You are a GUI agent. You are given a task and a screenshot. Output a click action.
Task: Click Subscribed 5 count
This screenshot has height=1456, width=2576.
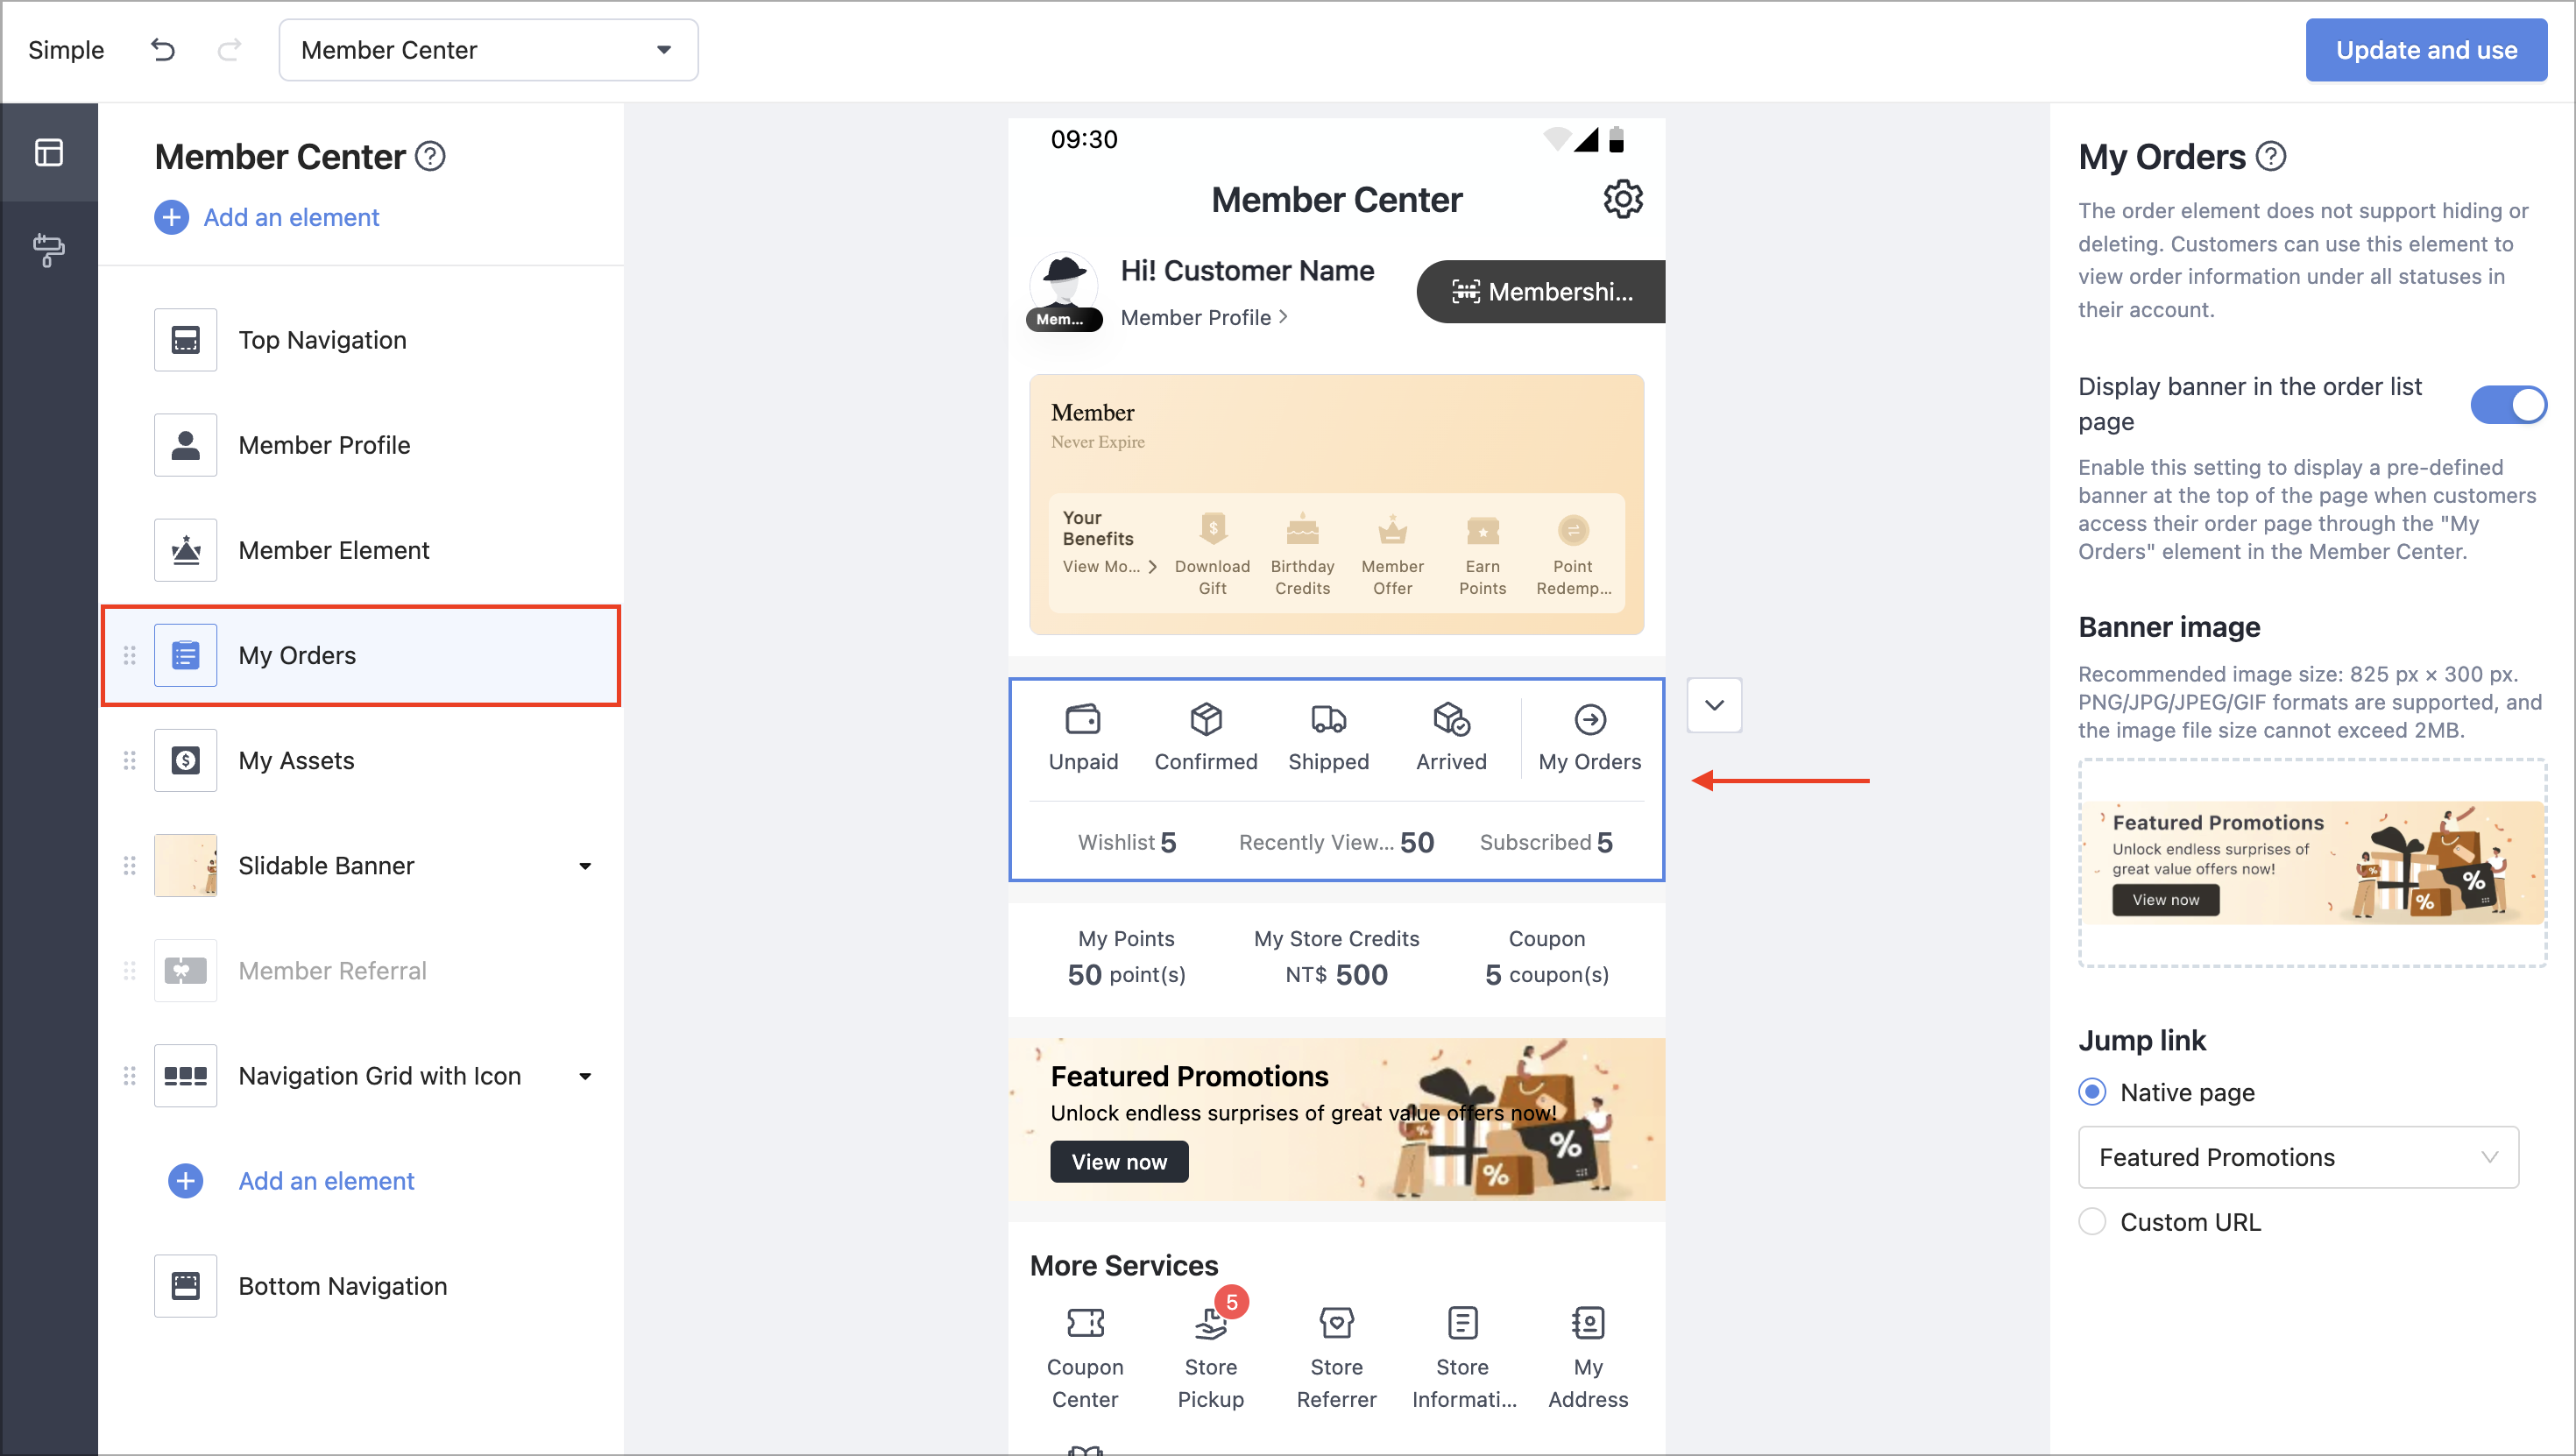tap(1546, 842)
